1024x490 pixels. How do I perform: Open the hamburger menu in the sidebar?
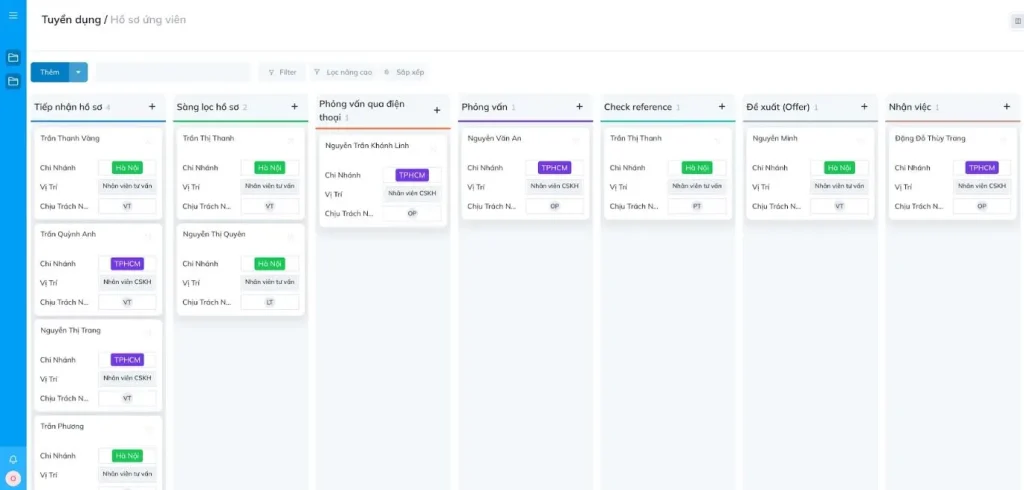pos(13,15)
